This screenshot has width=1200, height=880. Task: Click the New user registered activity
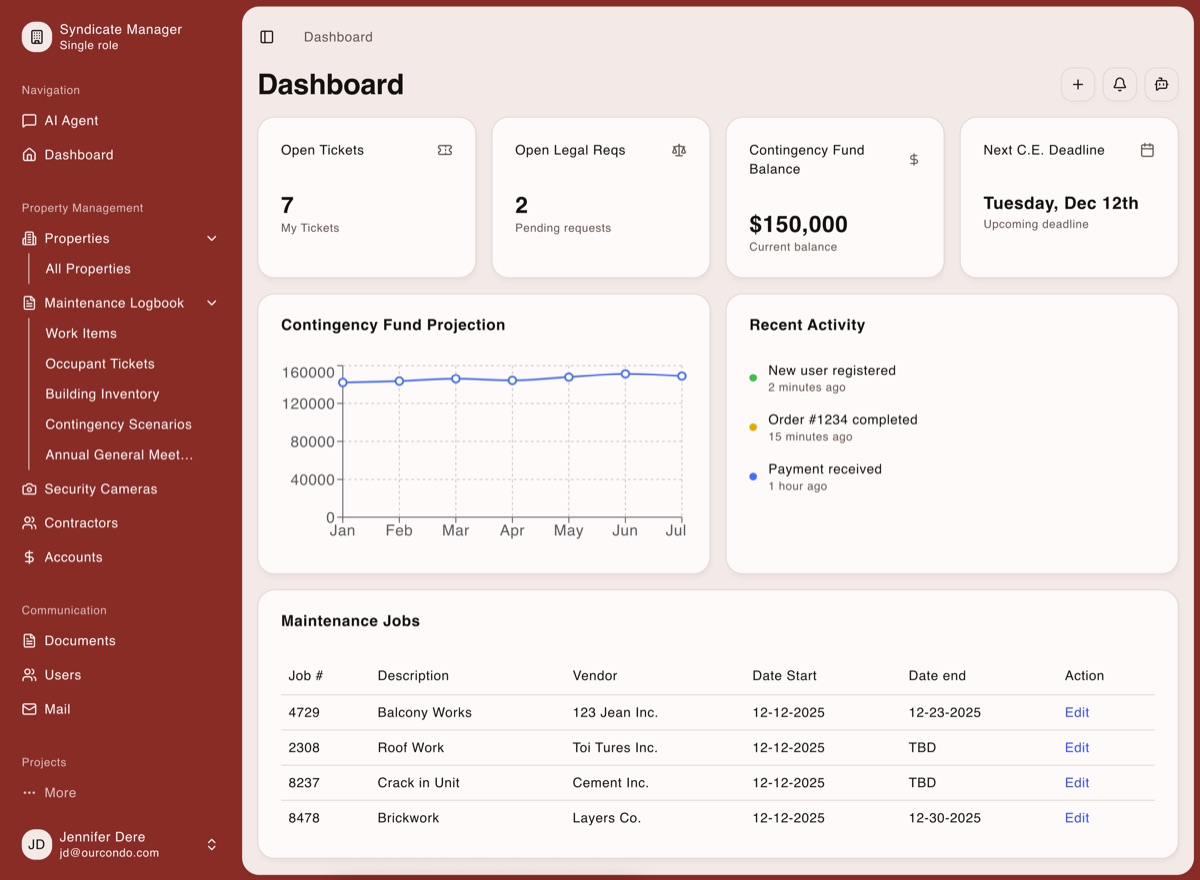pos(832,371)
